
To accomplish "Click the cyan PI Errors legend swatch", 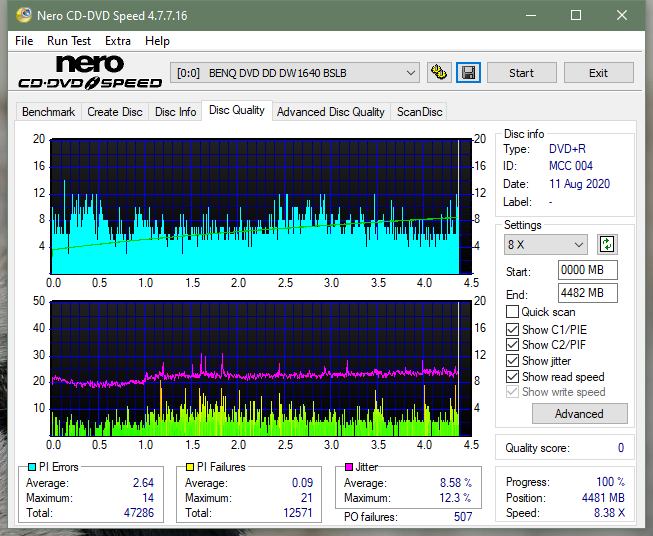I will pyautogui.click(x=32, y=467).
